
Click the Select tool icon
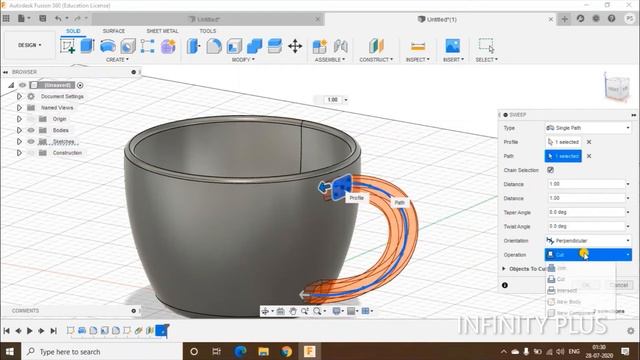tap(486, 46)
